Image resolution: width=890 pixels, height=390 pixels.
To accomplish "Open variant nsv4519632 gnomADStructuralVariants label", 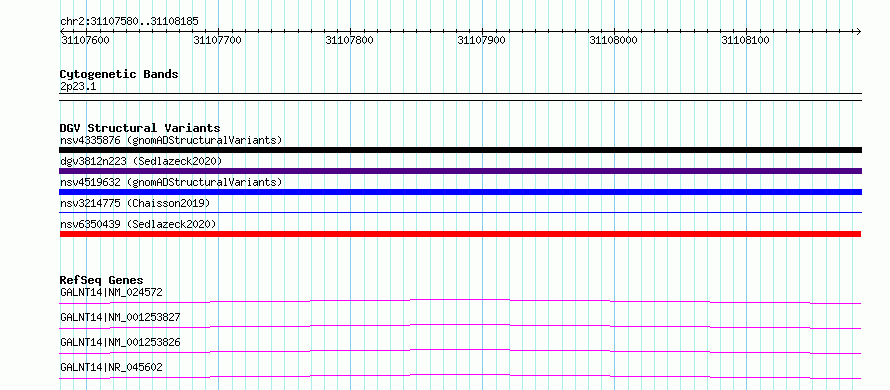I will 171,182.
